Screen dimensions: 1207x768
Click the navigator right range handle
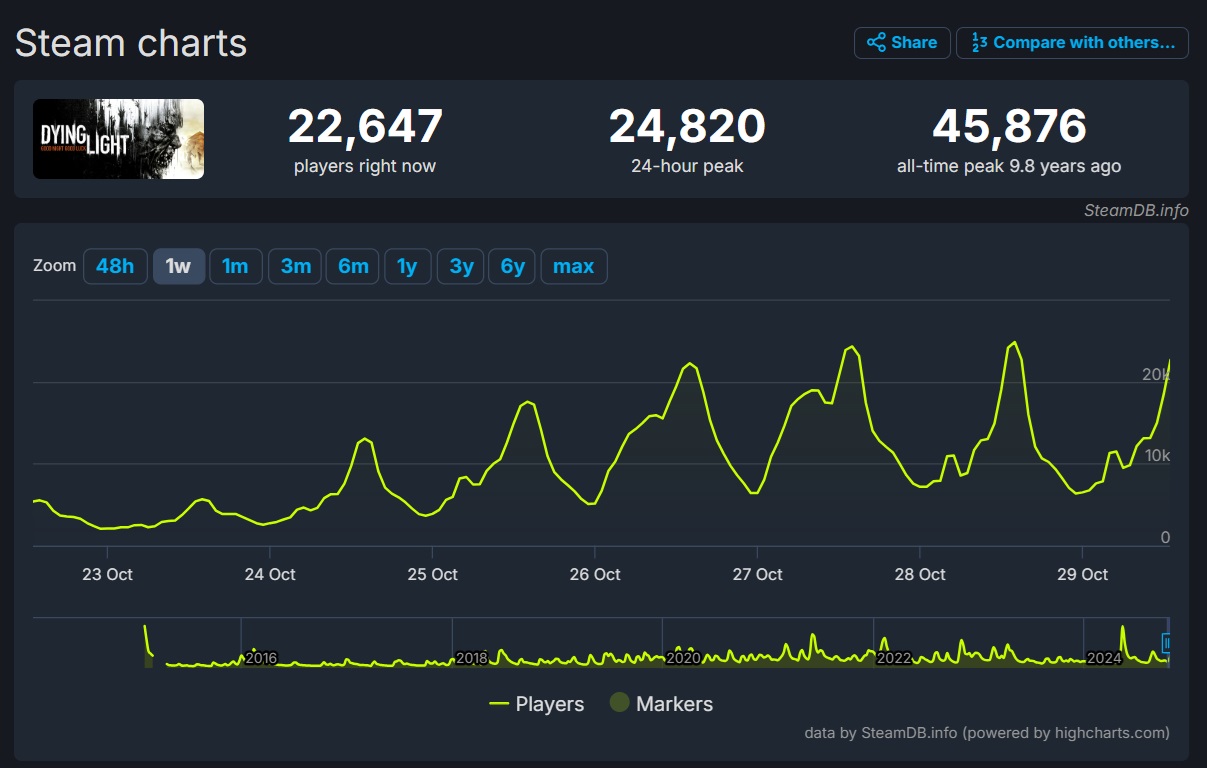pos(1165,643)
